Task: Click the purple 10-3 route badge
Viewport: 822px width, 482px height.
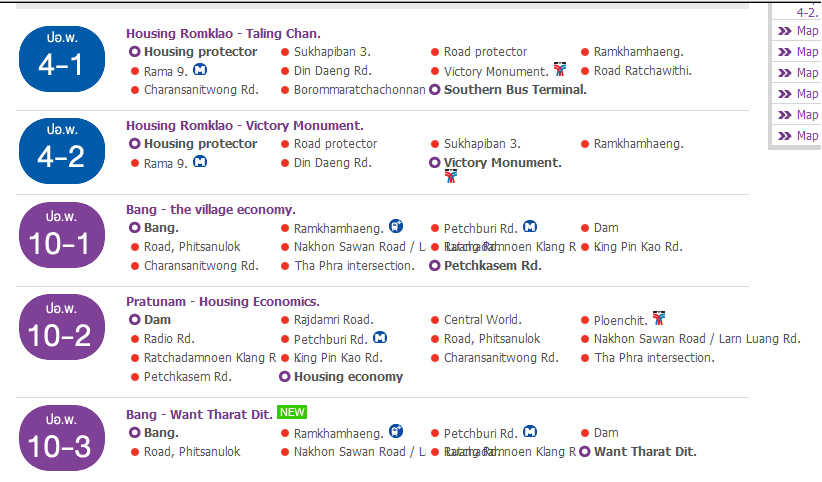Action: [62, 438]
